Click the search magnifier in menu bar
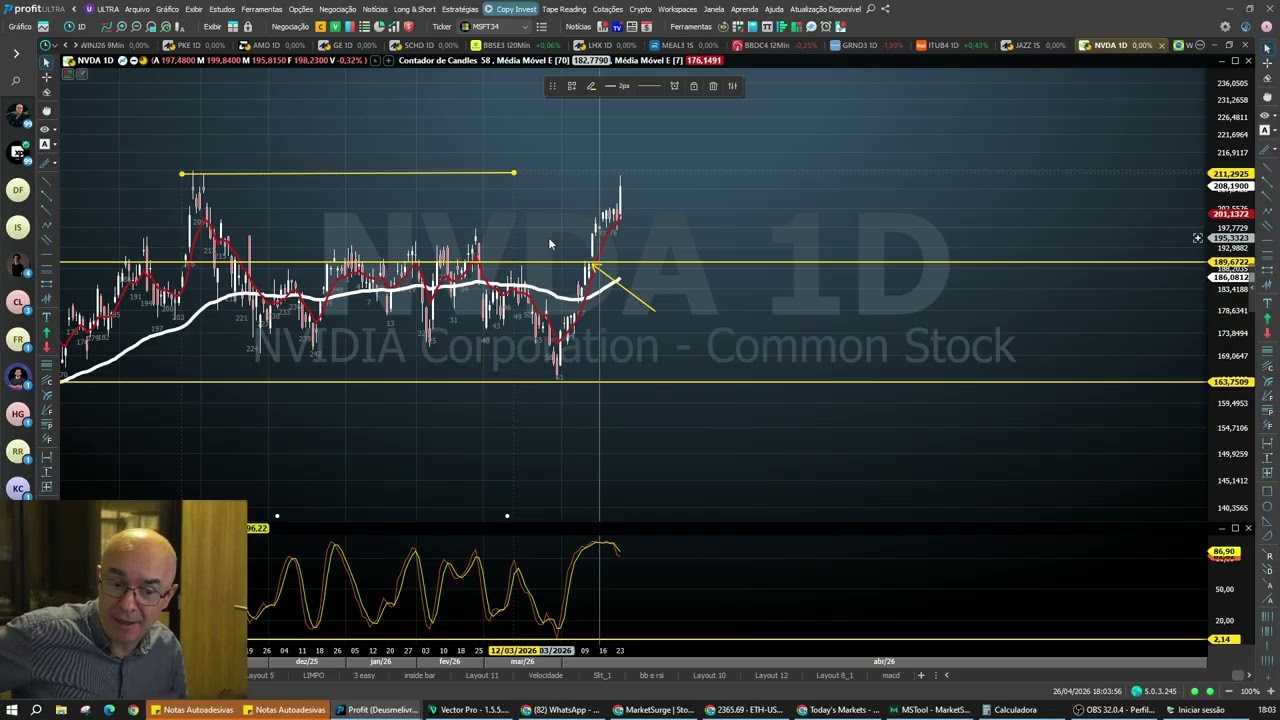 tap(871, 9)
